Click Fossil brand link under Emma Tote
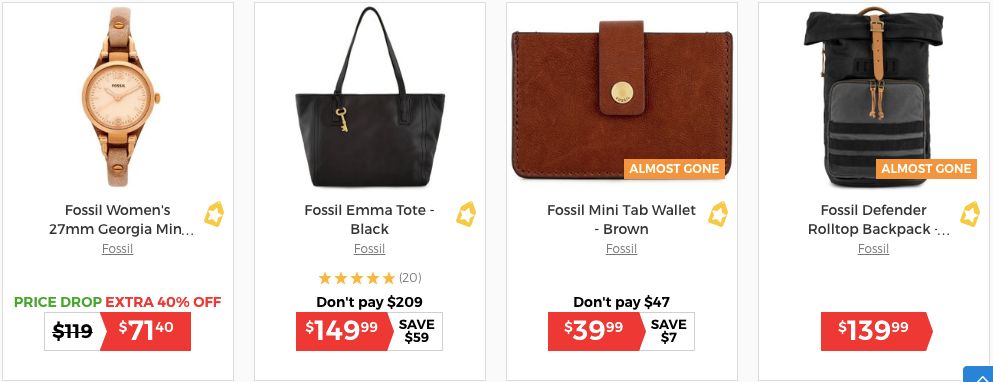This screenshot has height=382, width=993. click(370, 249)
